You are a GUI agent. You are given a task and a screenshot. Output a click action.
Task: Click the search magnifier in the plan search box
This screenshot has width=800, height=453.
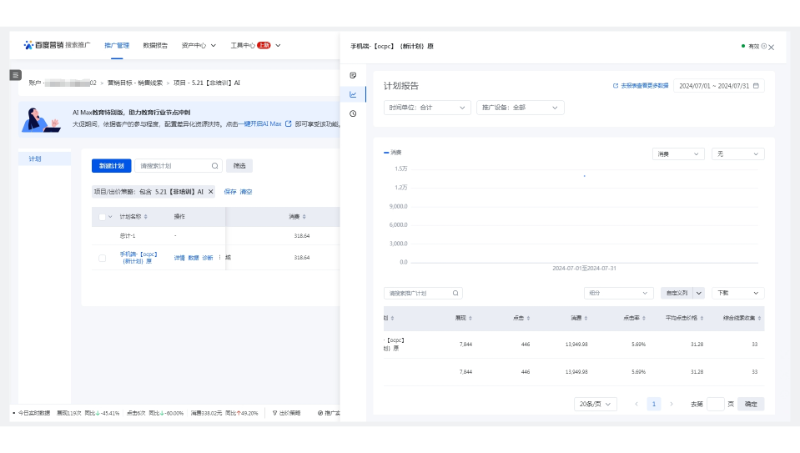click(x=215, y=166)
